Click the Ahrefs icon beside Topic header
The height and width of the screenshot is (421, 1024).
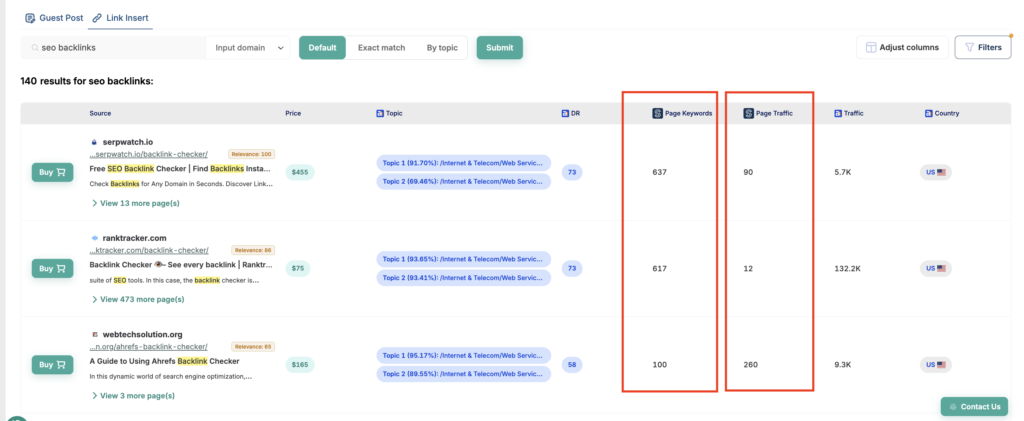379,113
